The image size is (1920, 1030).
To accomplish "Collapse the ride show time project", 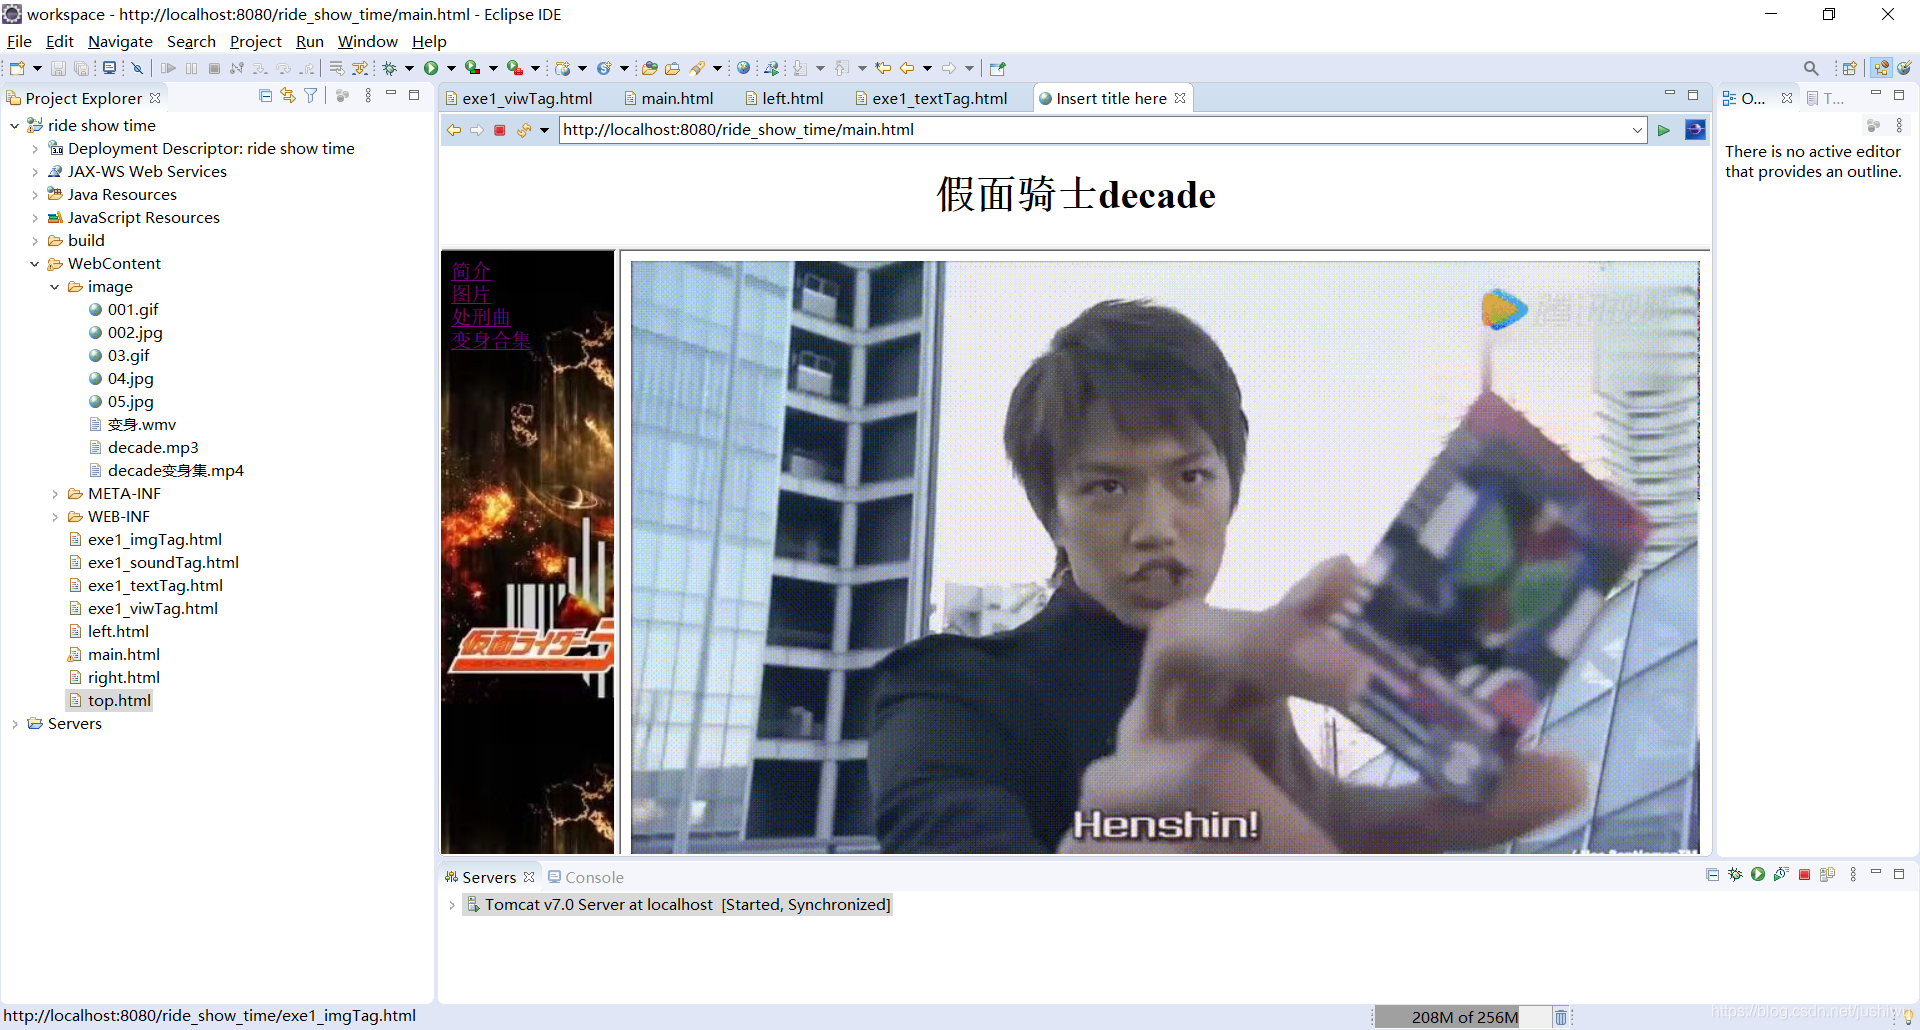I will point(14,126).
